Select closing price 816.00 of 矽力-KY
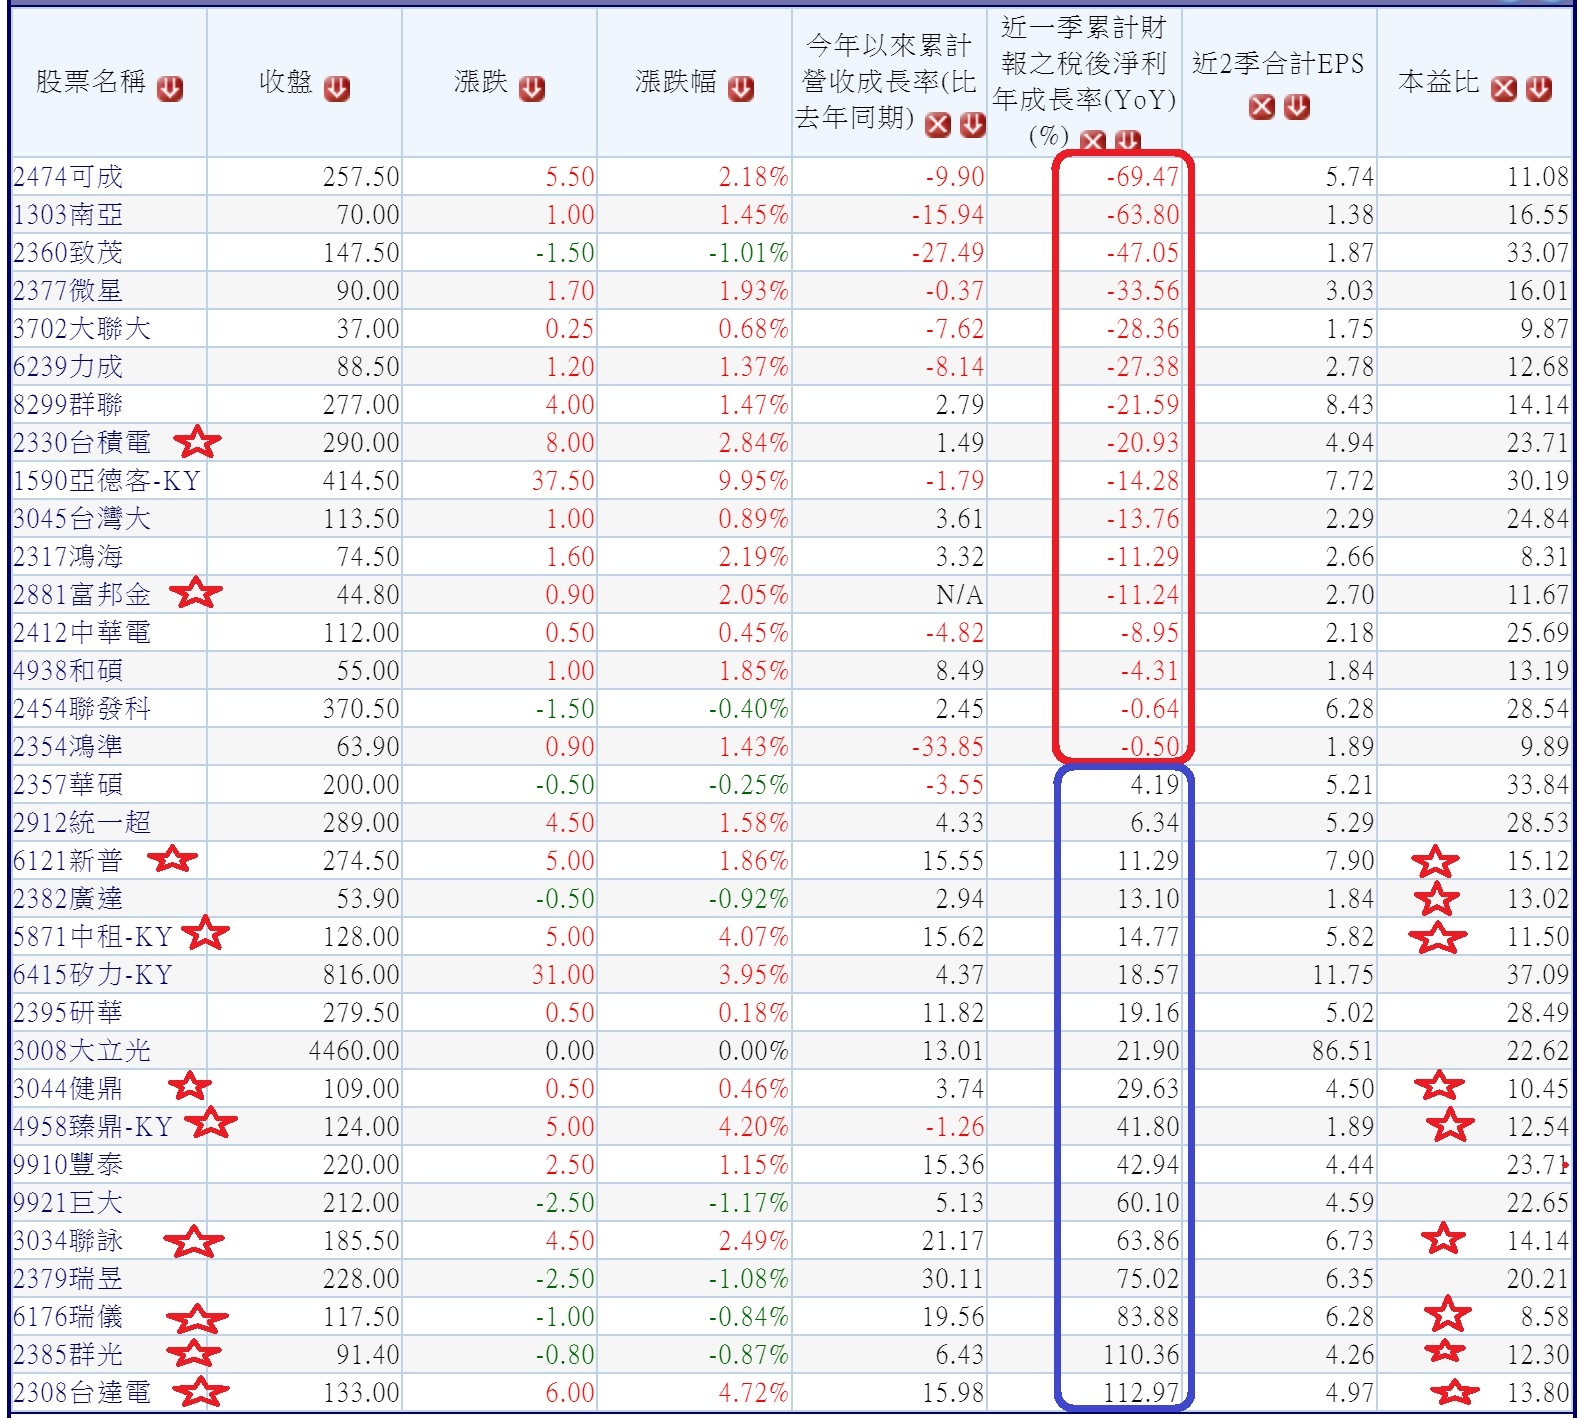1582x1418 pixels. point(361,975)
